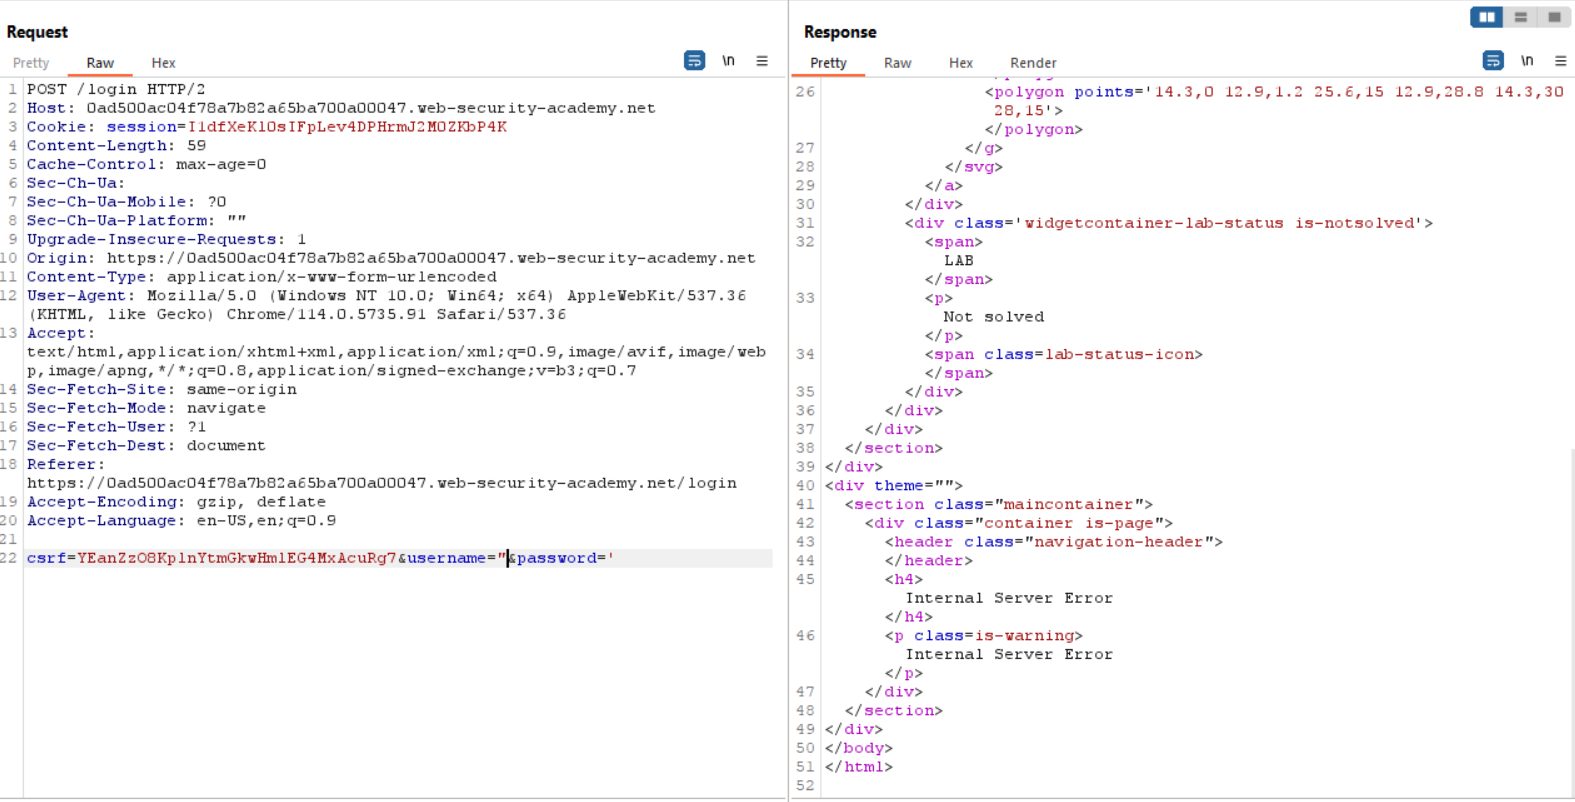Open Response panel options menu
This screenshot has height=802, width=1575.
1560,61
